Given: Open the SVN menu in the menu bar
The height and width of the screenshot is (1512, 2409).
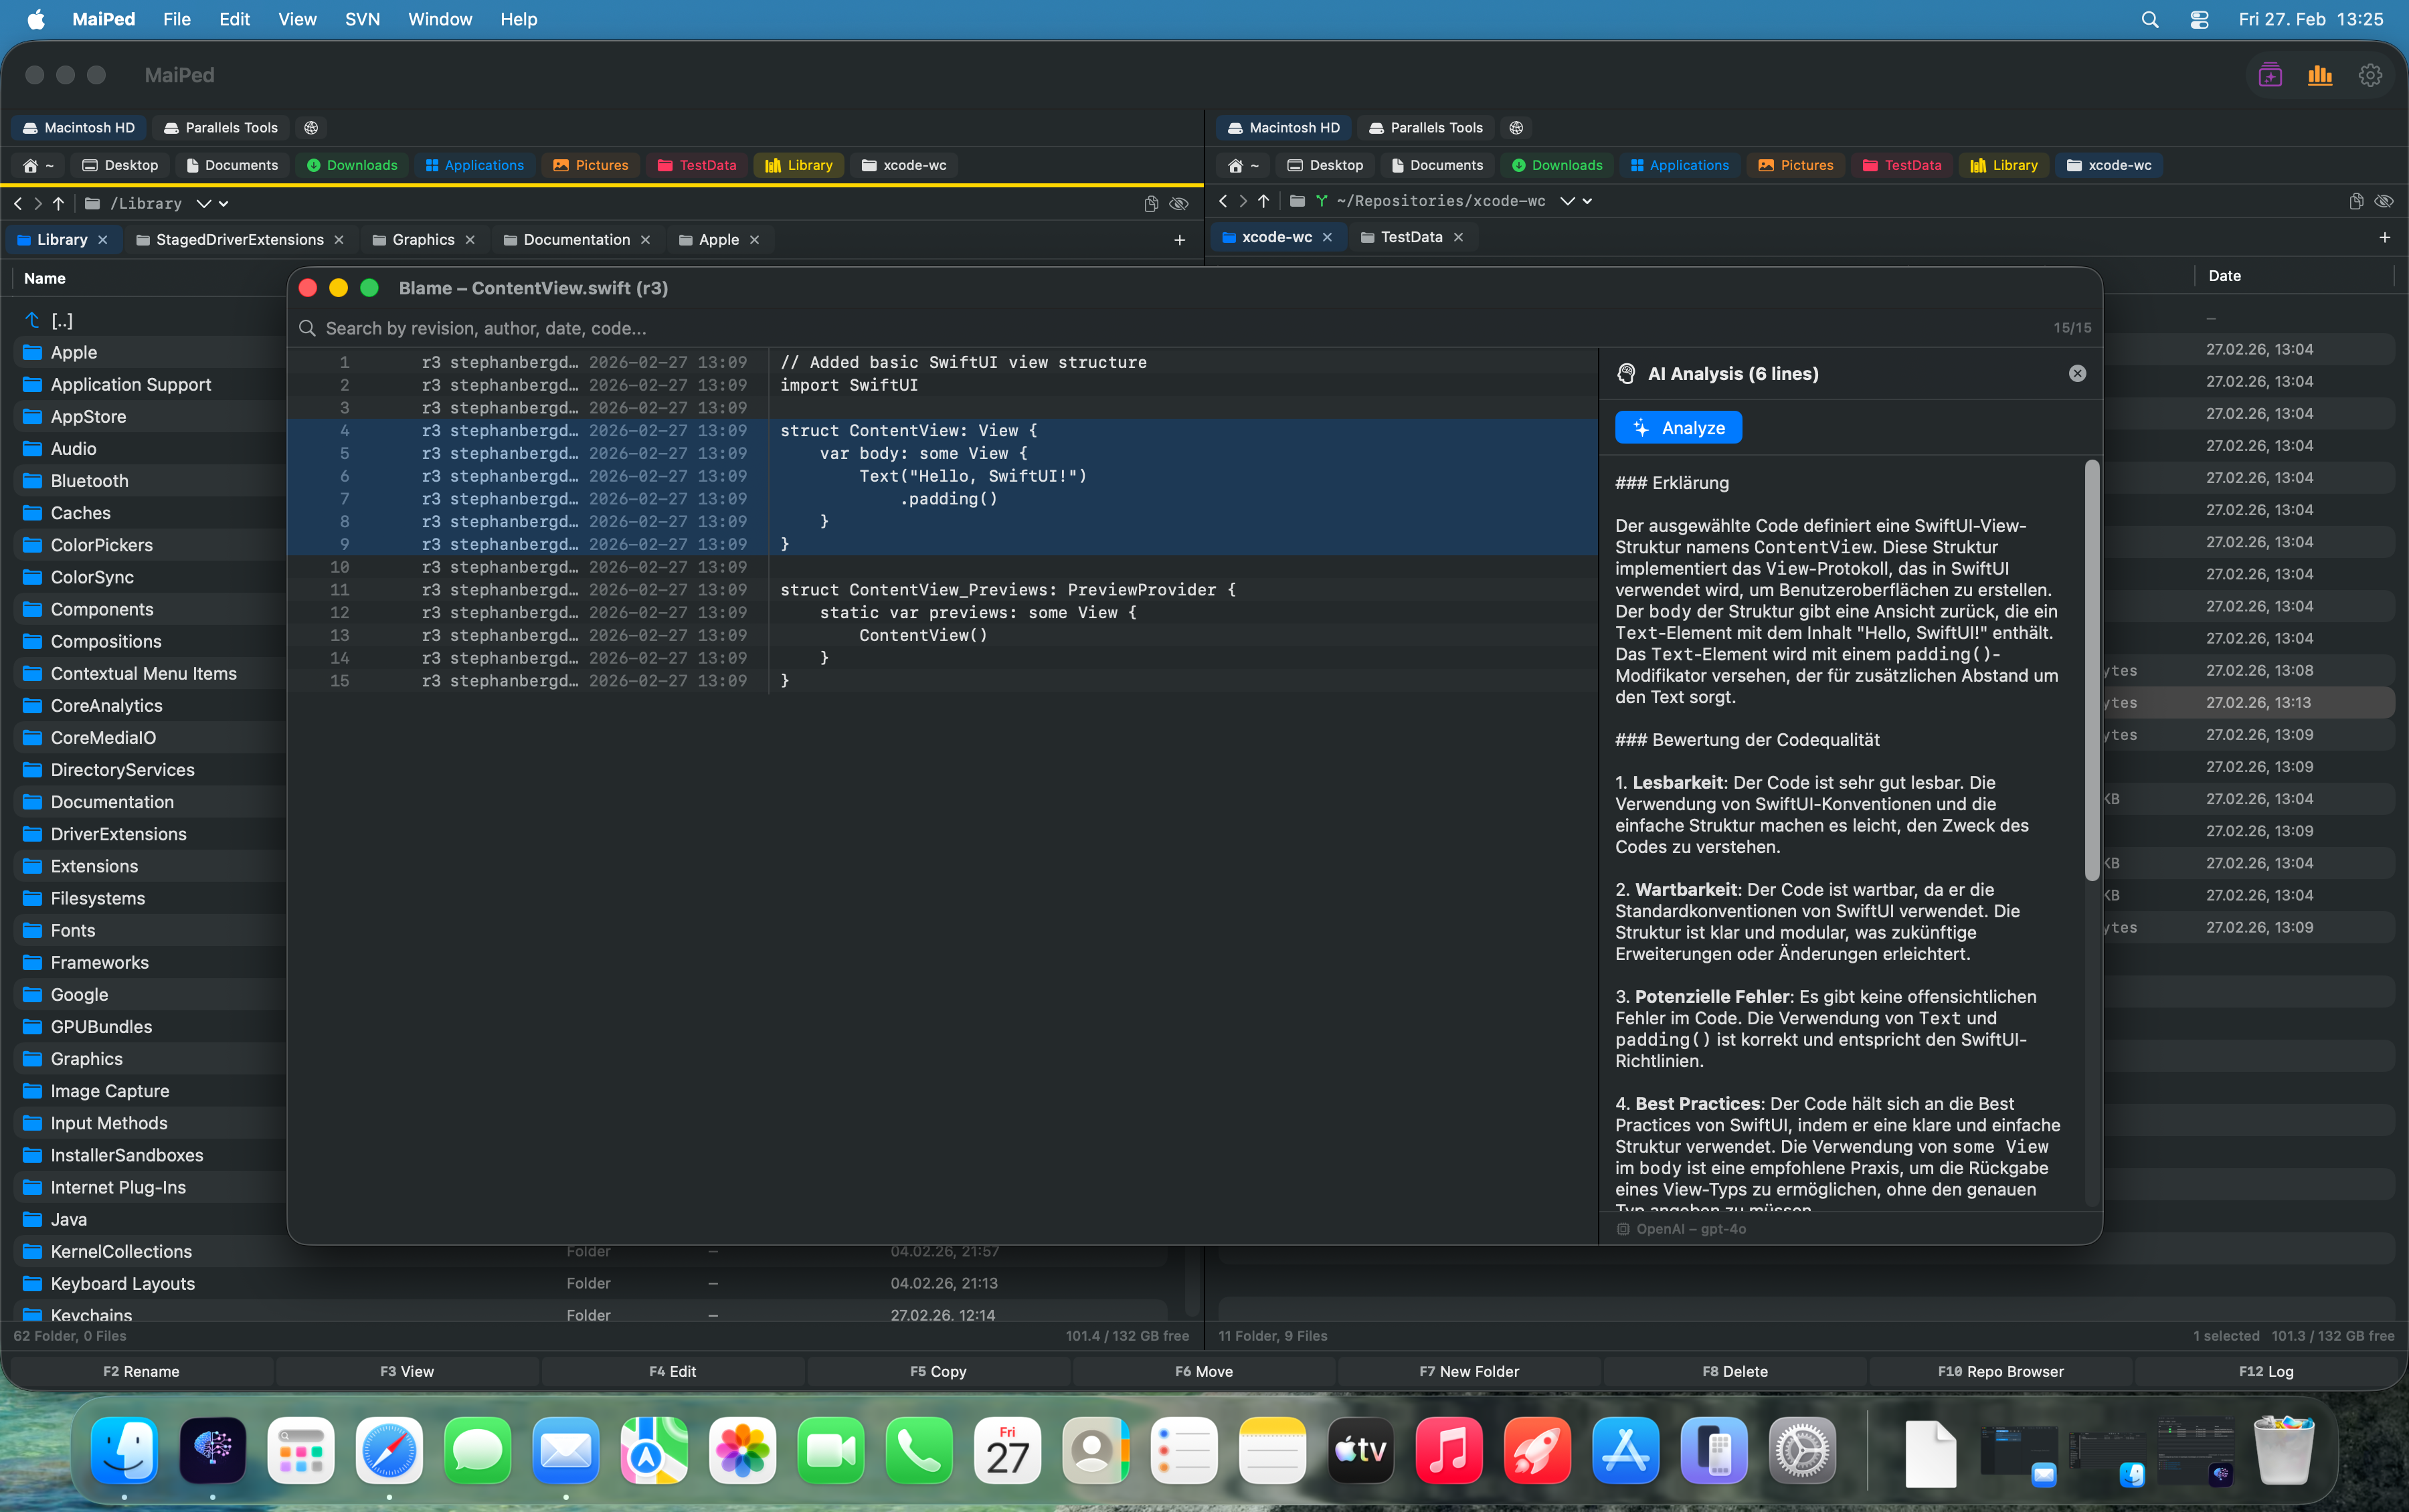Looking at the screenshot, I should 361,19.
